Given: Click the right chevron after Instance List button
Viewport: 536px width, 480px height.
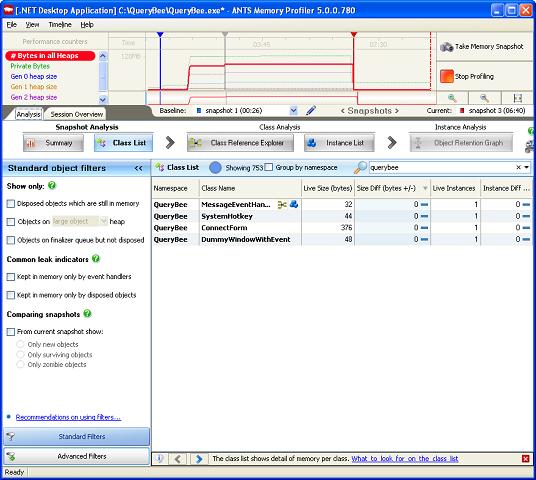Looking at the screenshot, I should [392, 143].
